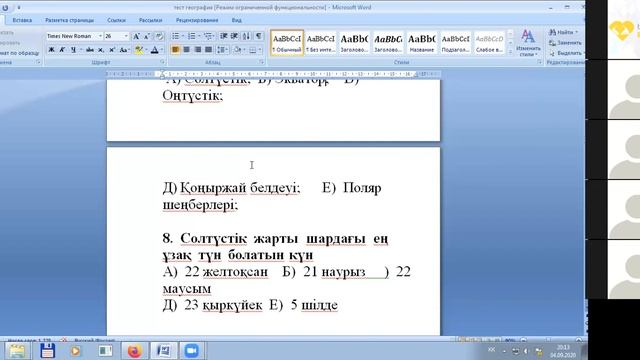Image resolution: width=640 pixels, height=360 pixels.
Task: Click the horizontal ruler
Action: coord(273,74)
